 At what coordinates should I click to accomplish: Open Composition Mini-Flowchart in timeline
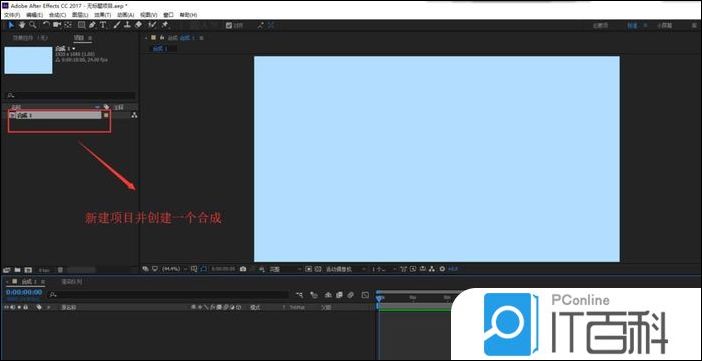click(x=300, y=295)
